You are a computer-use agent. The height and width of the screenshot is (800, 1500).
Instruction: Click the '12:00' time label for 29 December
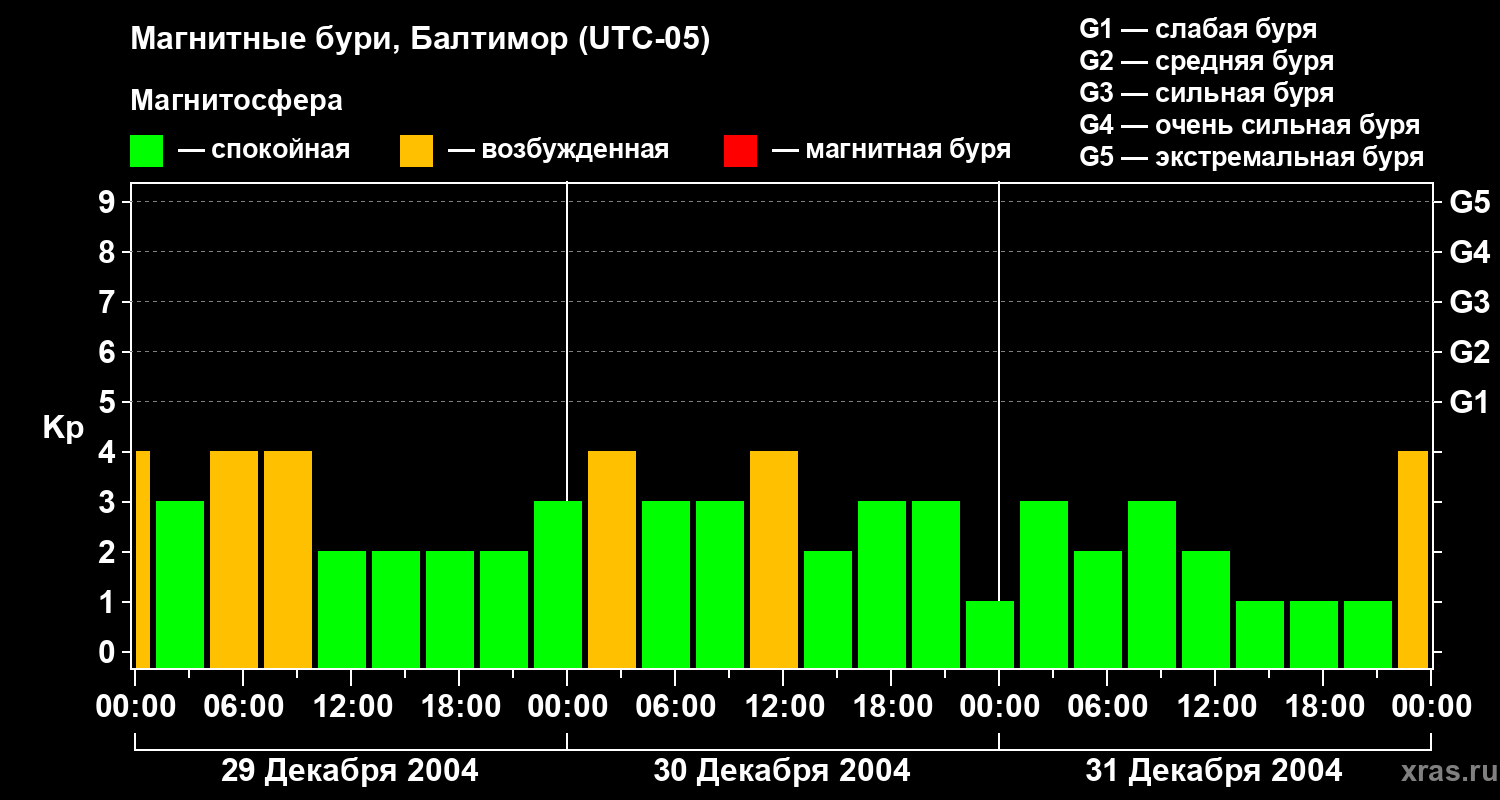point(351,707)
